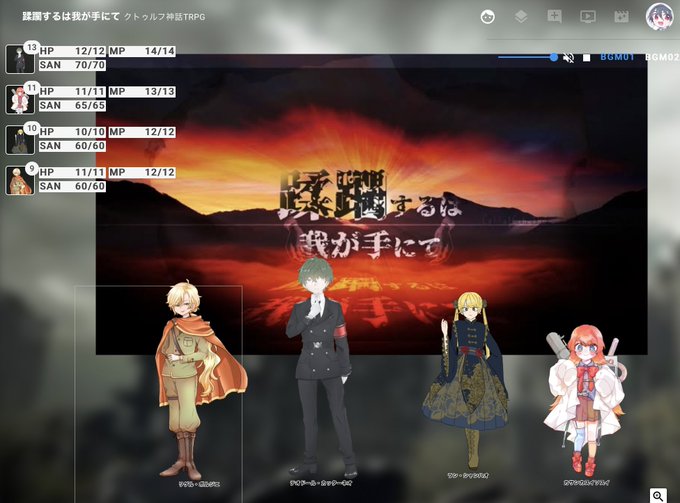Click the room title 蹂躙するは我が手にて
This screenshot has height=503, width=680.
click(x=71, y=16)
